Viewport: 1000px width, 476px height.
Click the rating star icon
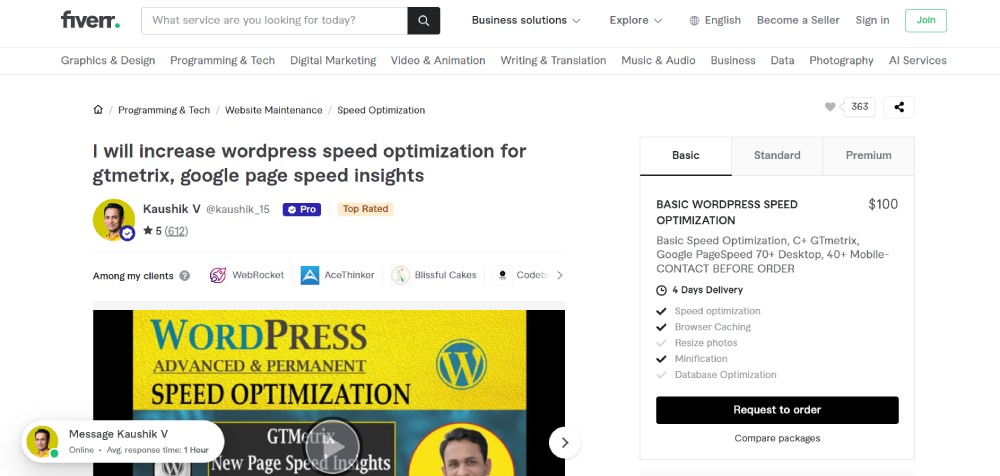148,230
